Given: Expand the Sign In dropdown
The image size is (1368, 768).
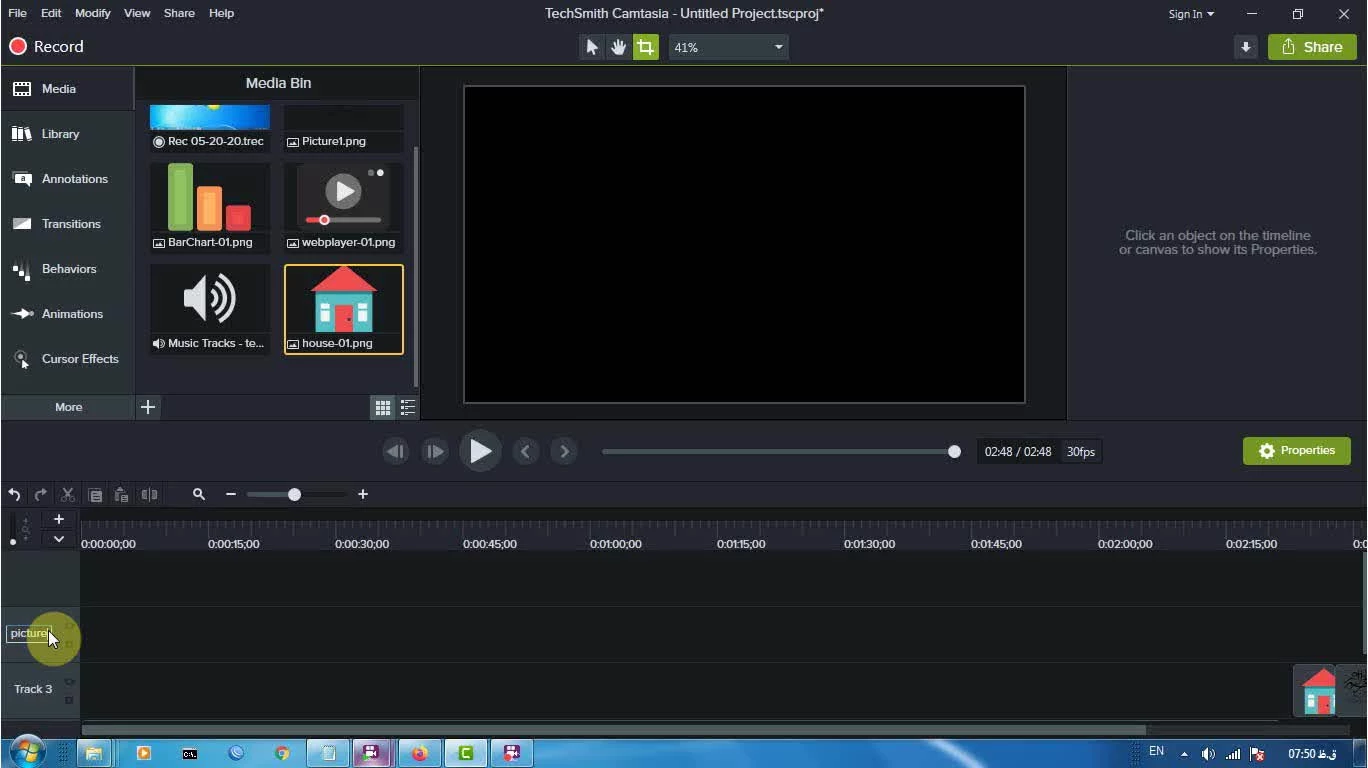Looking at the screenshot, I should click(1191, 14).
